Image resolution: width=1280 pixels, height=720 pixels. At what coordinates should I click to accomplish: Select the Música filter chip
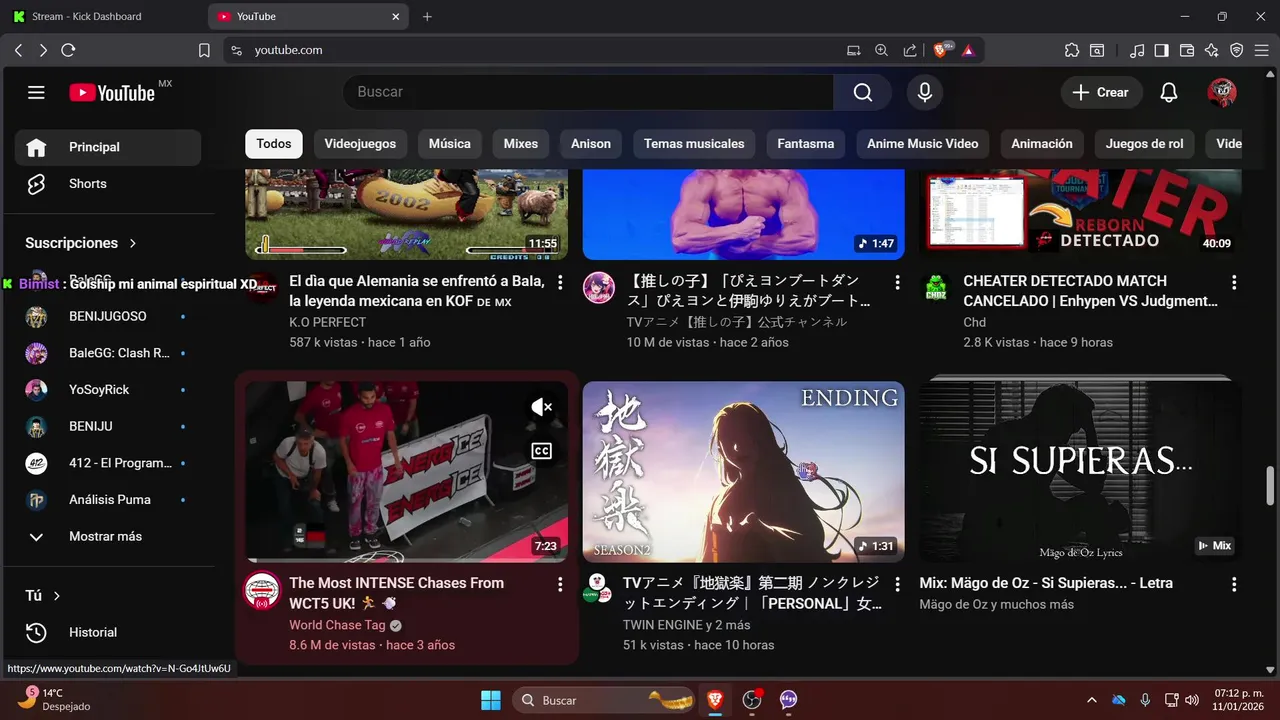pyautogui.click(x=450, y=144)
